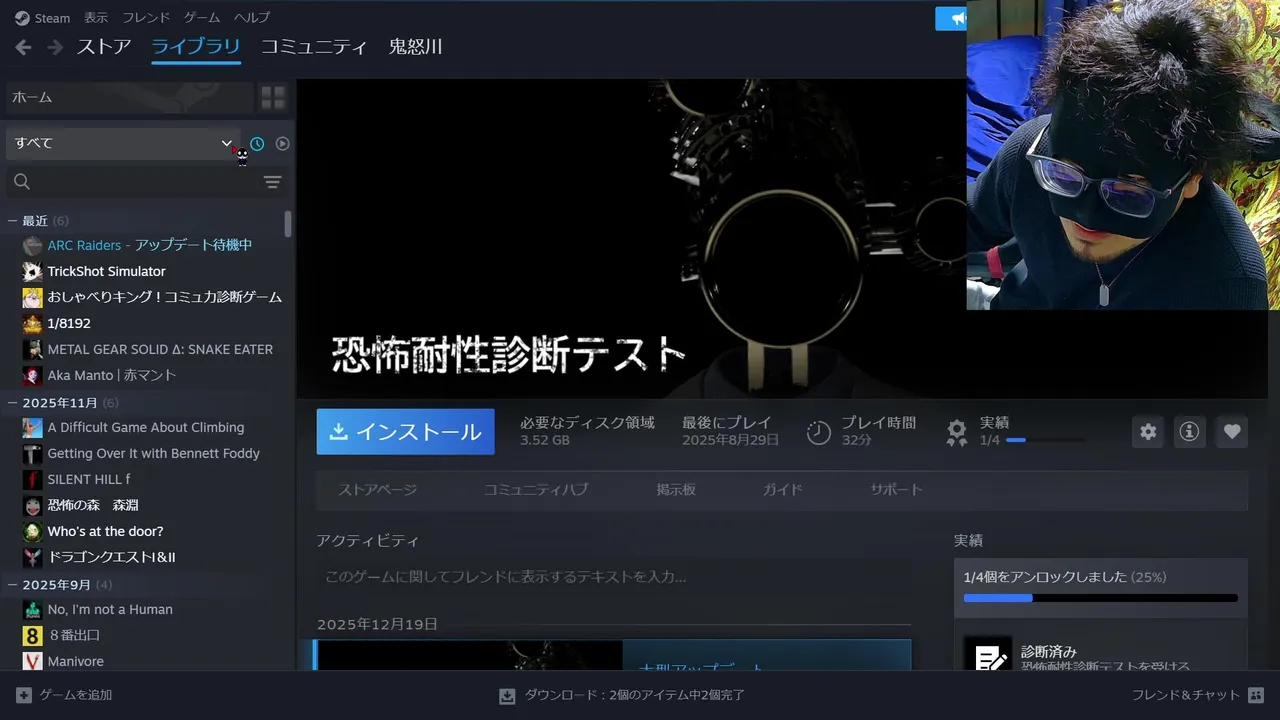The image size is (1280, 720).
Task: Switch to grid collections view icon
Action: [273, 97]
